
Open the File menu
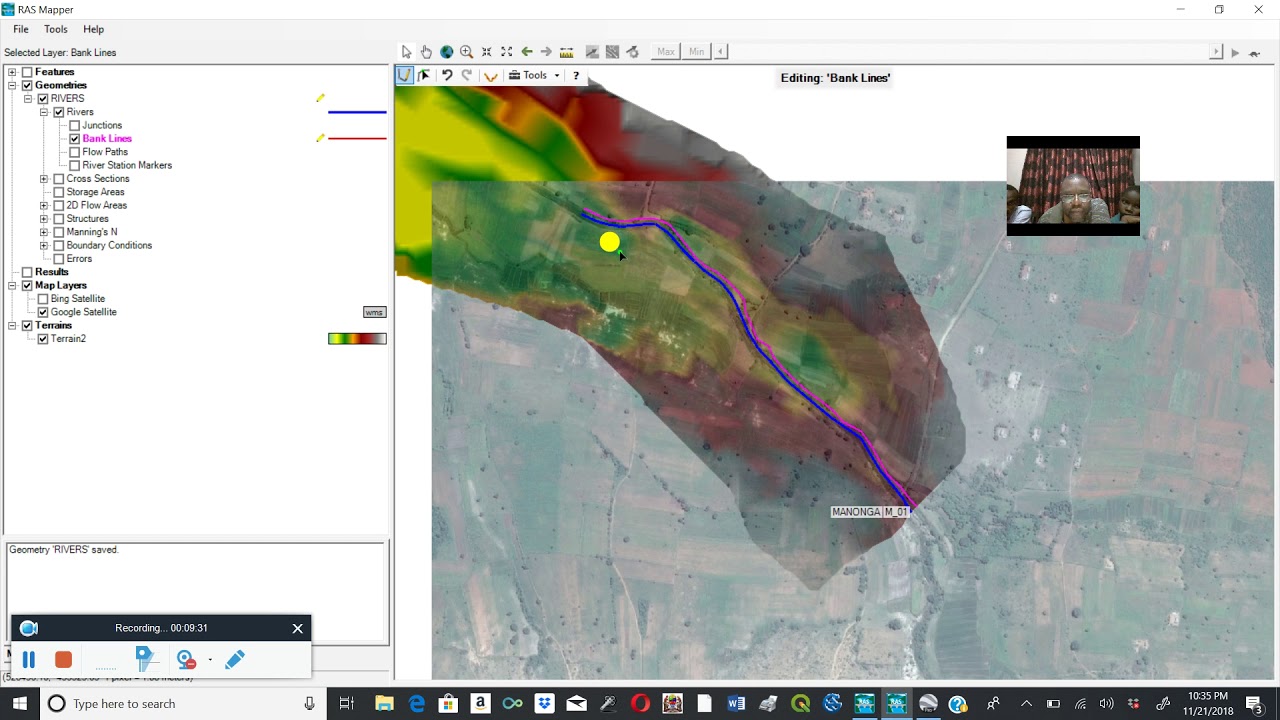coord(20,29)
